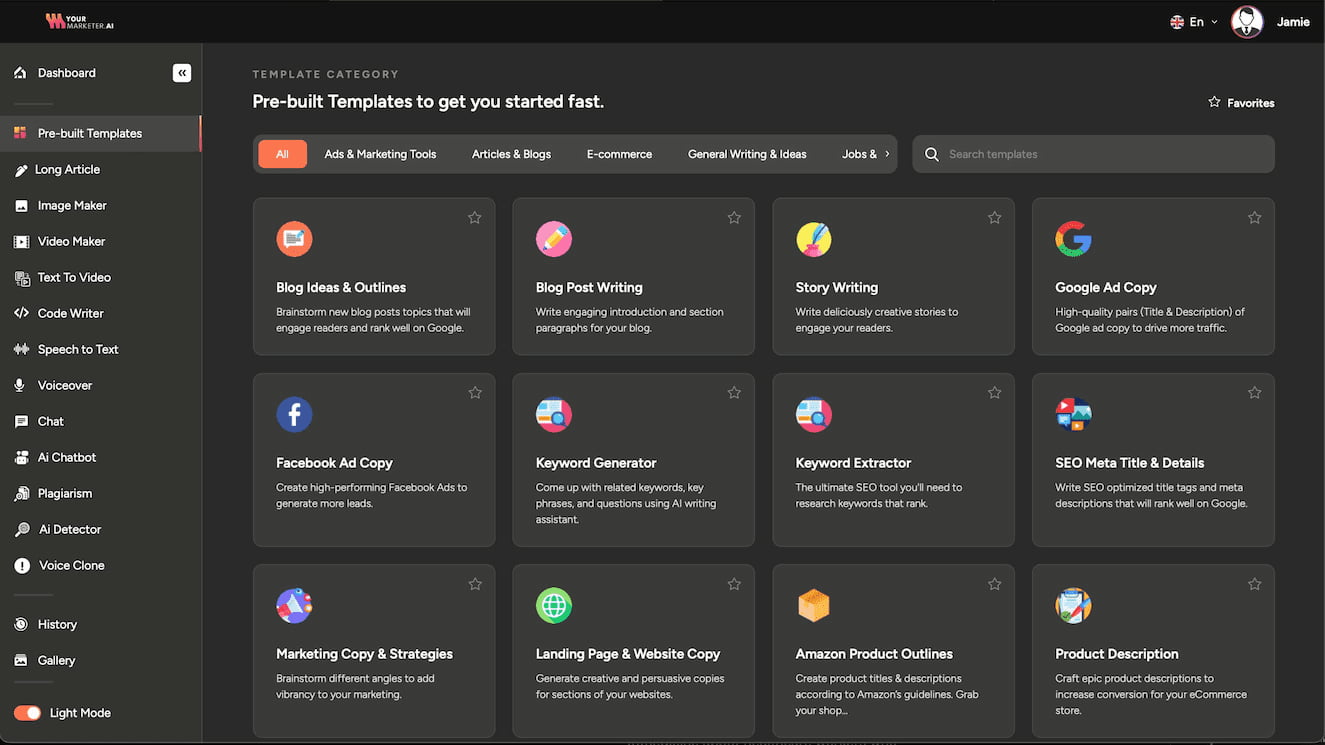The height and width of the screenshot is (745, 1325).
Task: Star the Facebook Ad Copy template
Action: click(x=474, y=392)
